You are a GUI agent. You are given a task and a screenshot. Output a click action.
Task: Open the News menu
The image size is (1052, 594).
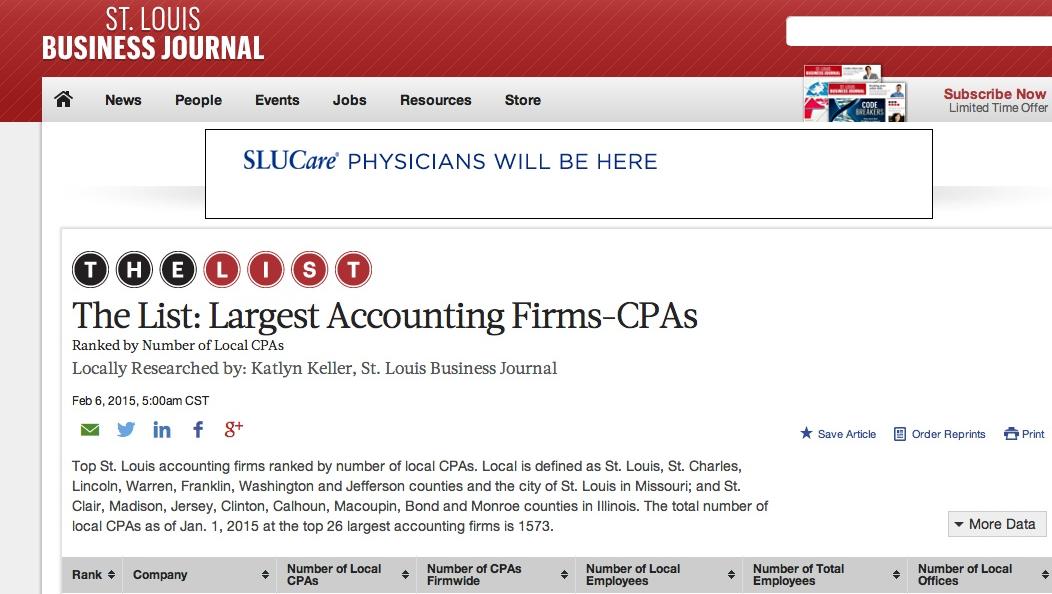123,100
